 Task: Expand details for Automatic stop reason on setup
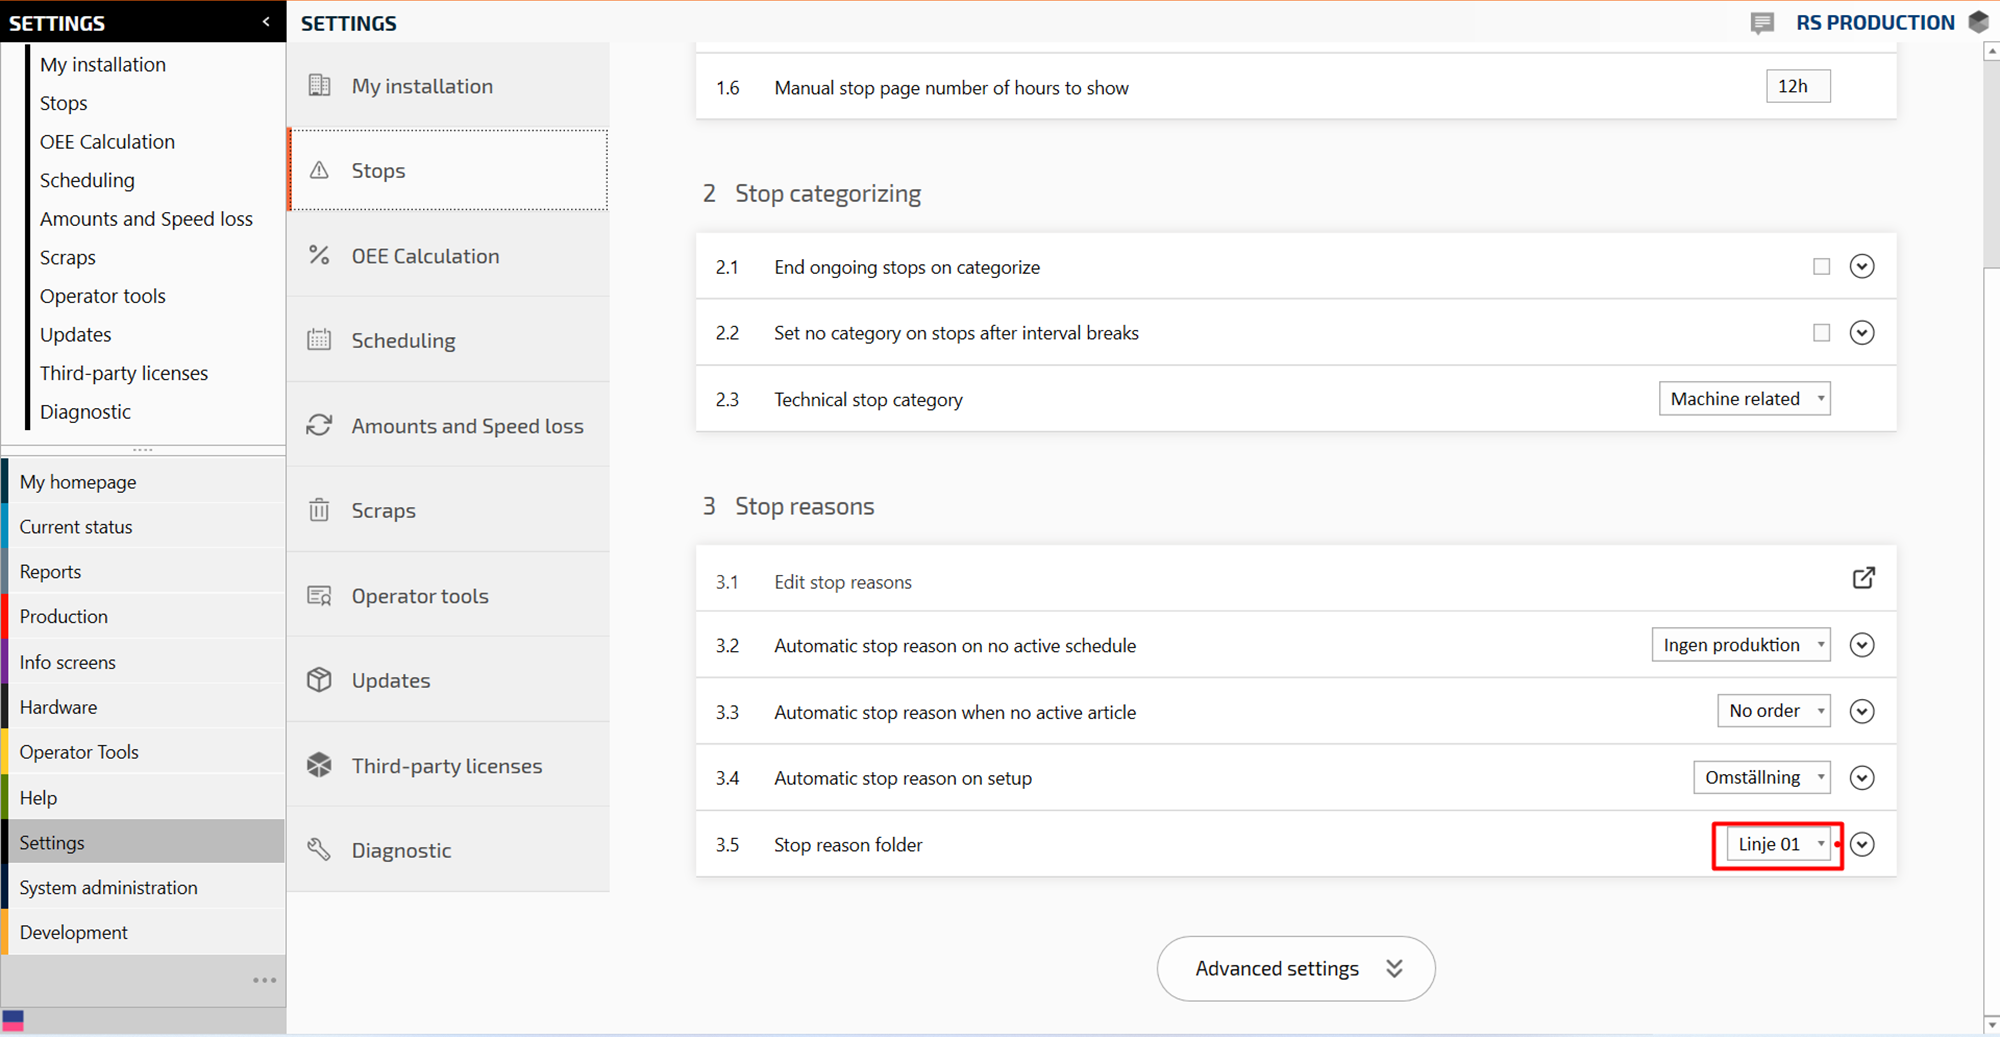(x=1862, y=778)
